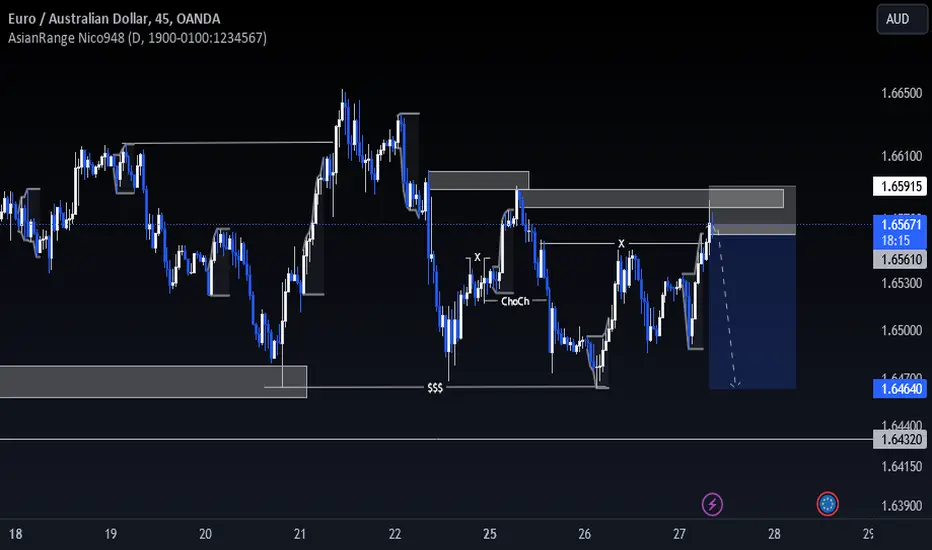This screenshot has height=550, width=932.
Task: Click the $$$ liquidity label
Action: pos(435,388)
